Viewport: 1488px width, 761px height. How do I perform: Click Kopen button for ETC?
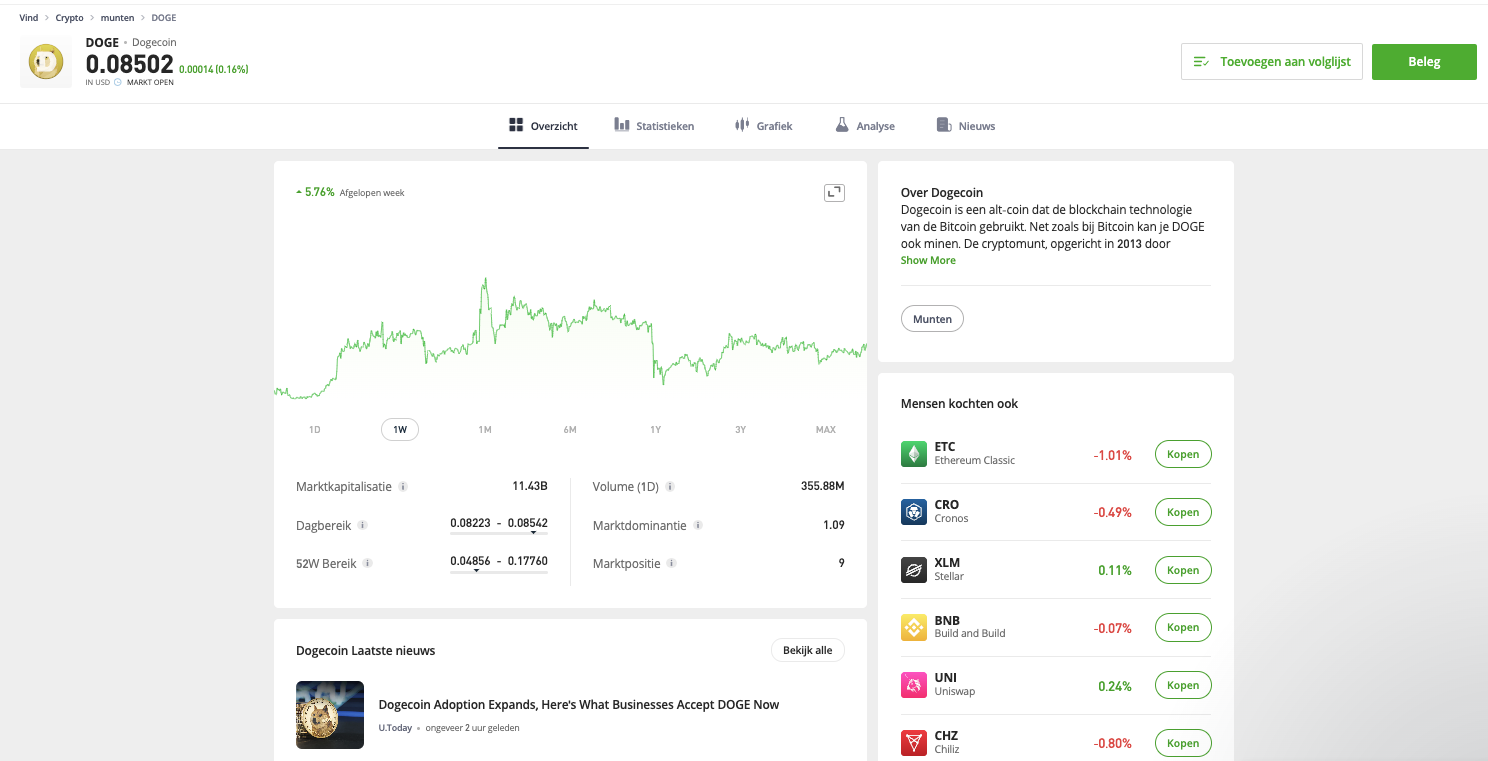[1183, 454]
